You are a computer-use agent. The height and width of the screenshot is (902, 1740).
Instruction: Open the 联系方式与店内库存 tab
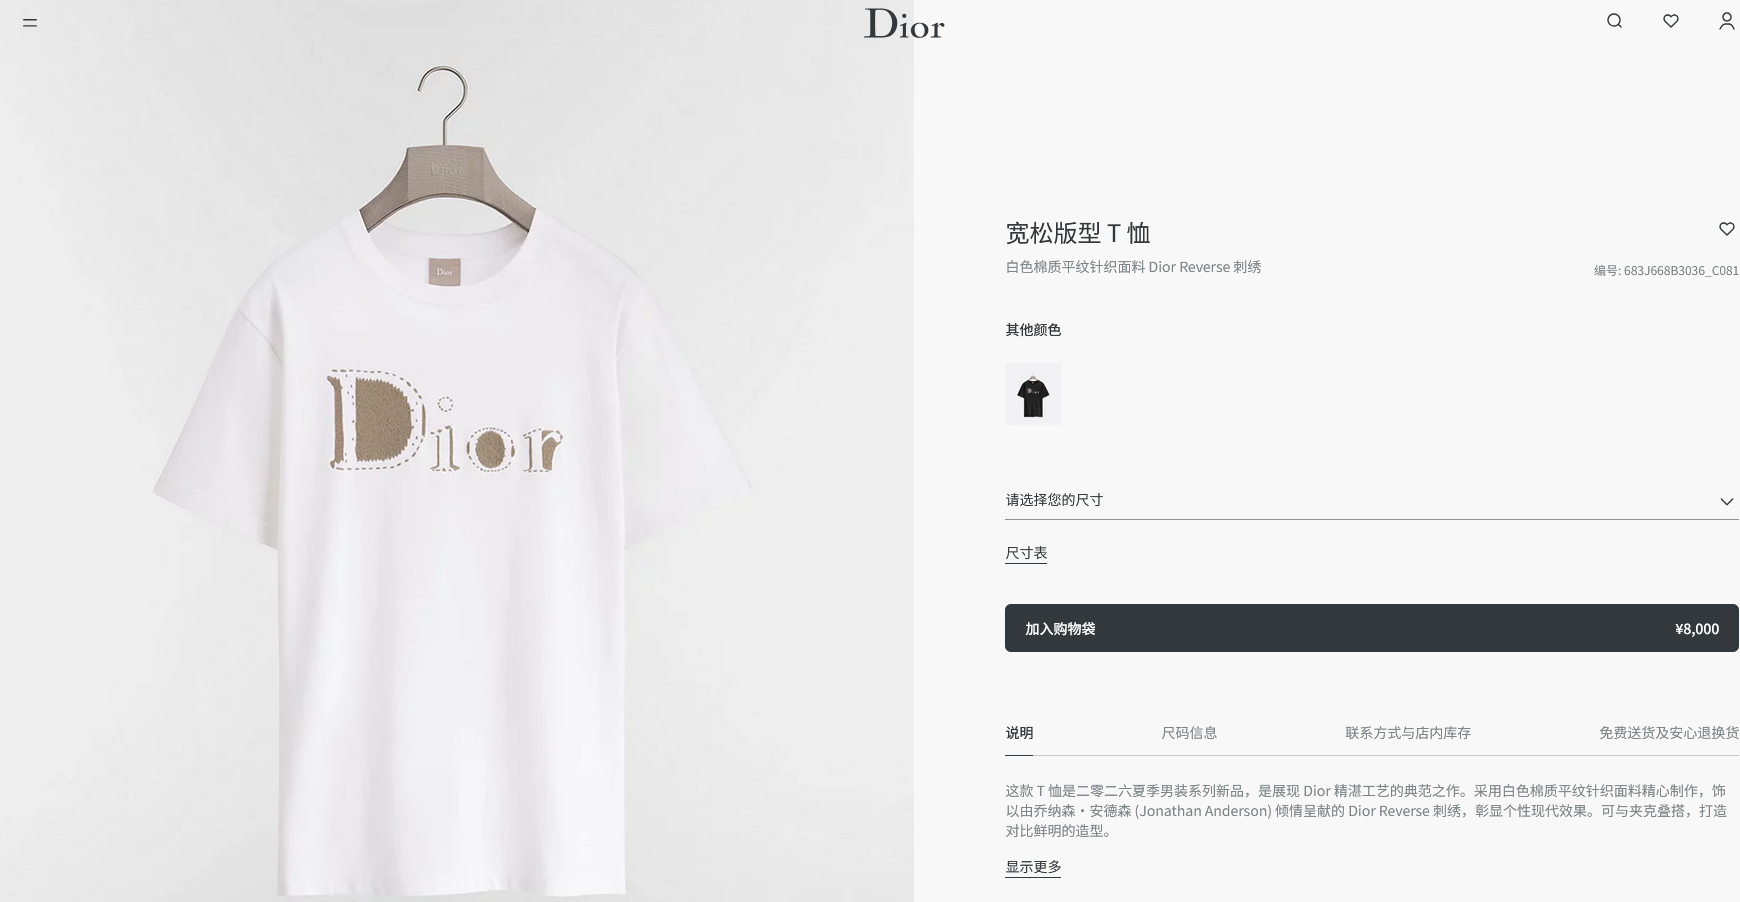tap(1408, 733)
